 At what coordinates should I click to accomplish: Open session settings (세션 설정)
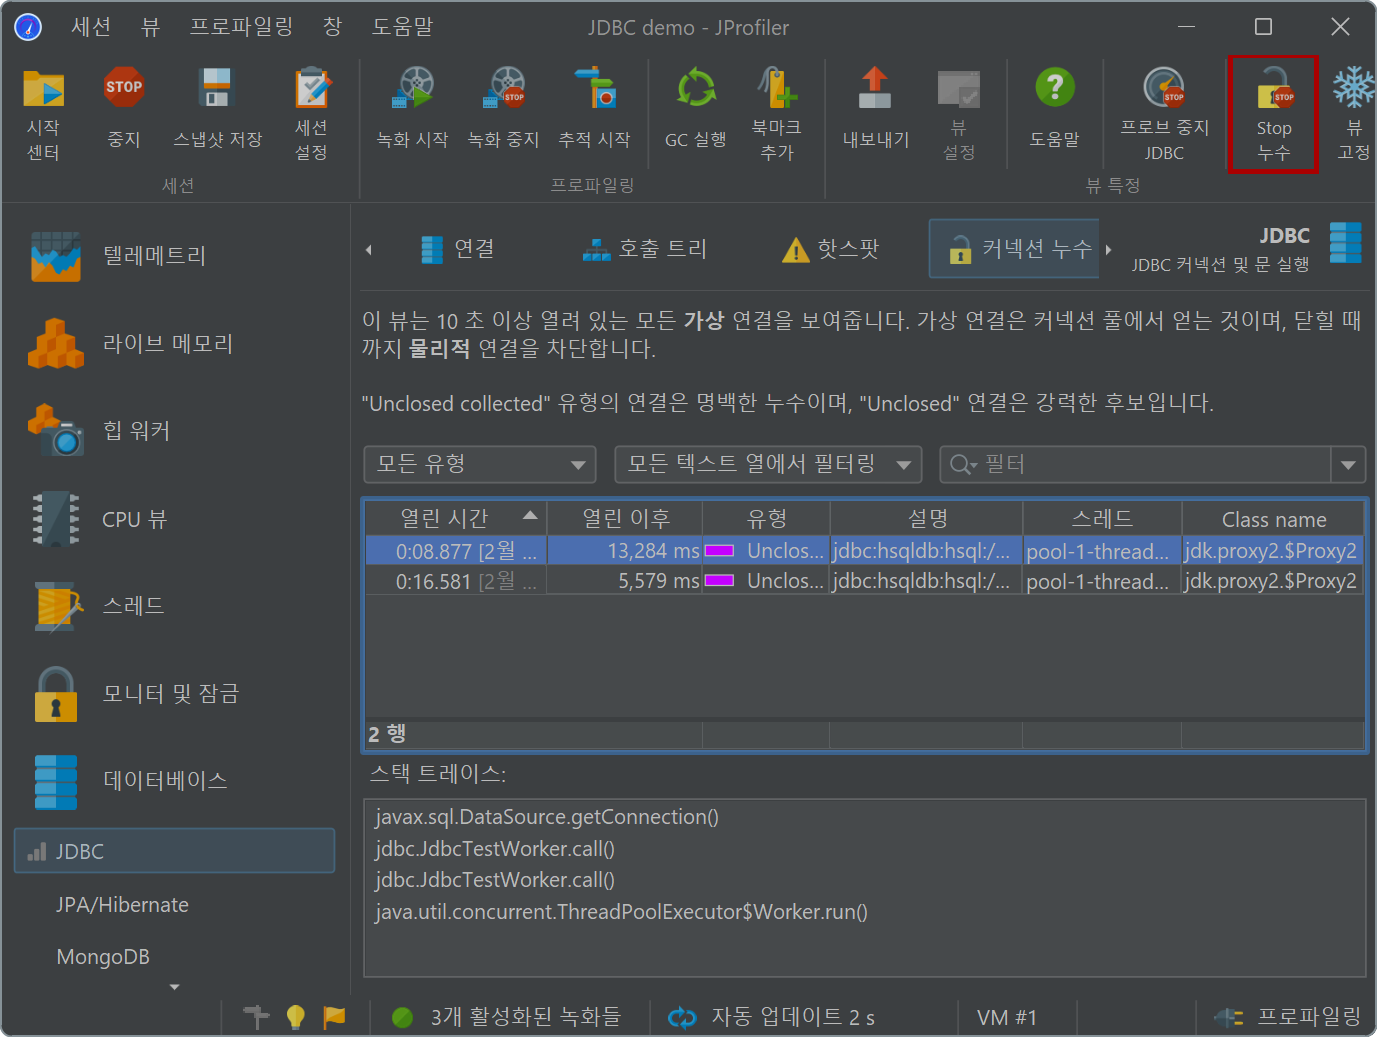311,112
